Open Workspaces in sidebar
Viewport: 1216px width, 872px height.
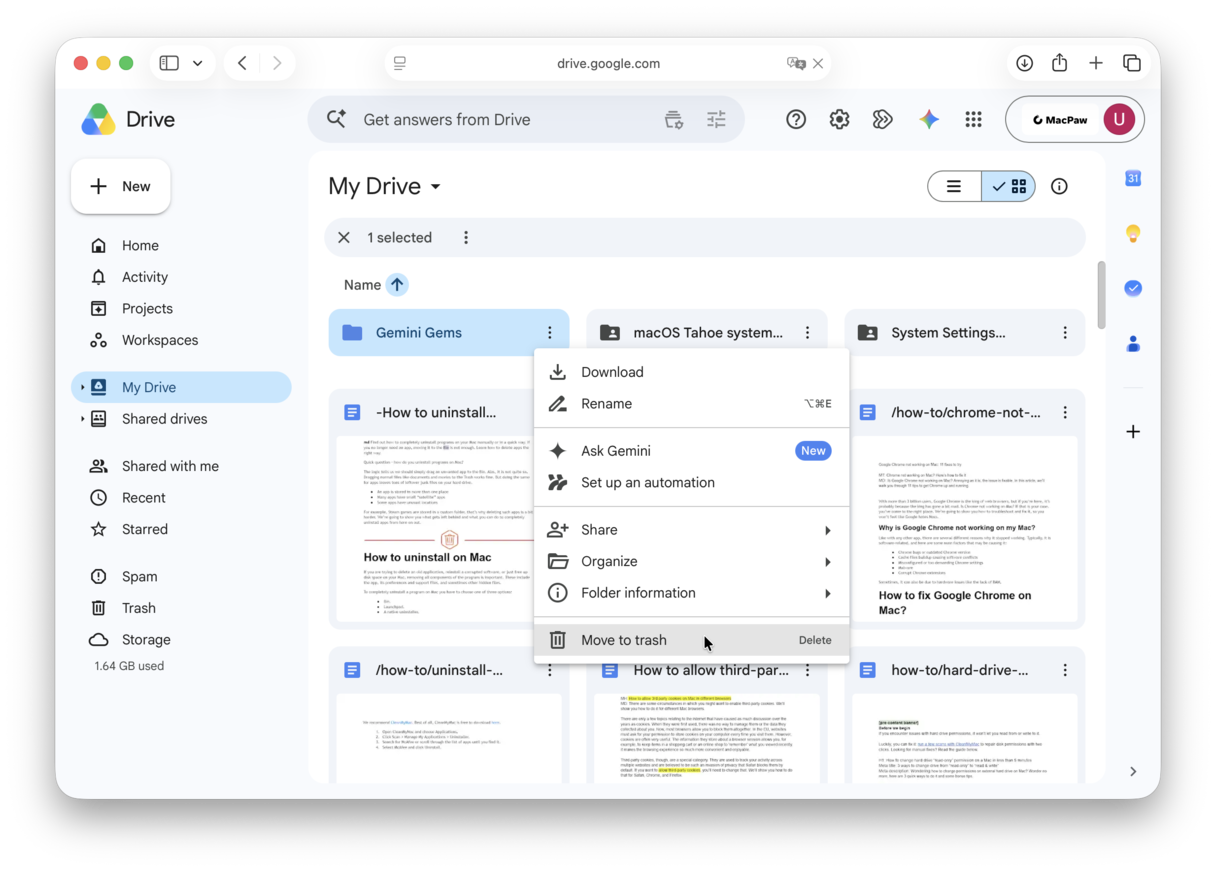coord(181,340)
